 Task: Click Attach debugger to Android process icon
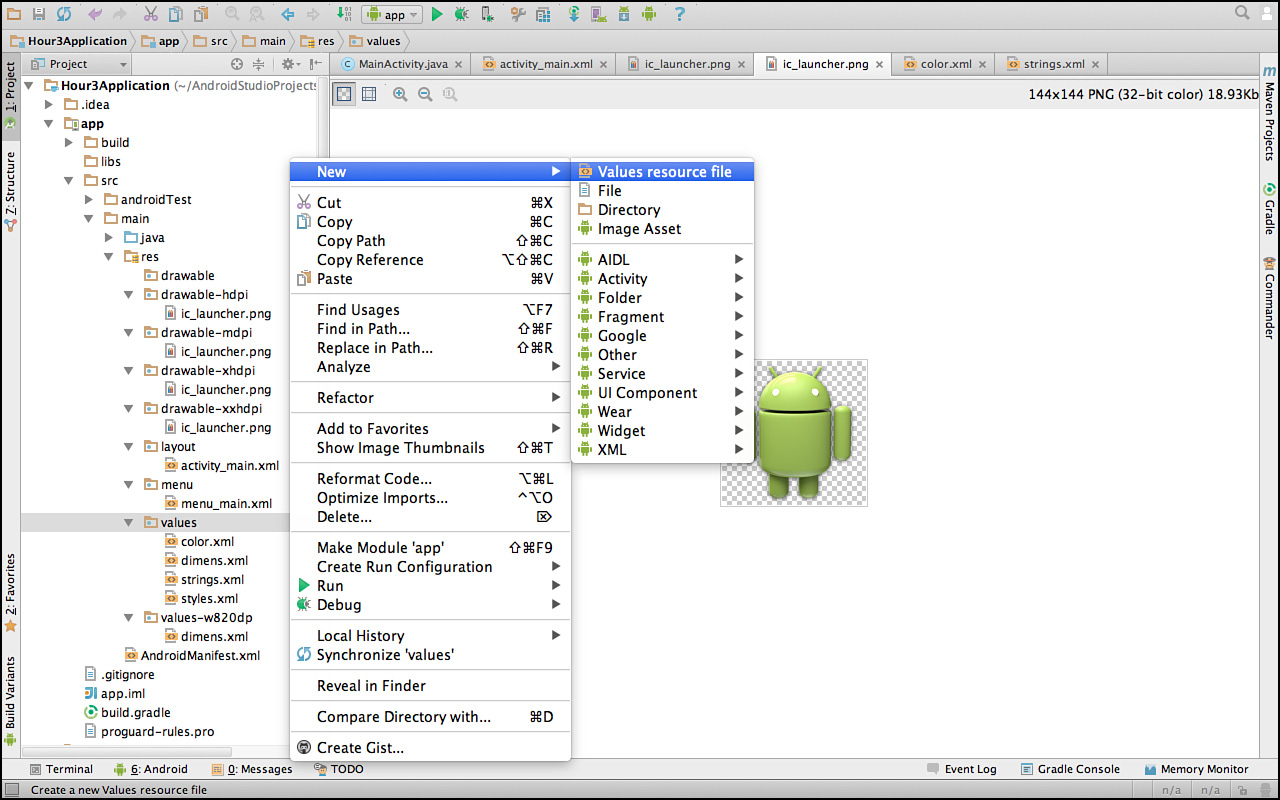[x=487, y=14]
